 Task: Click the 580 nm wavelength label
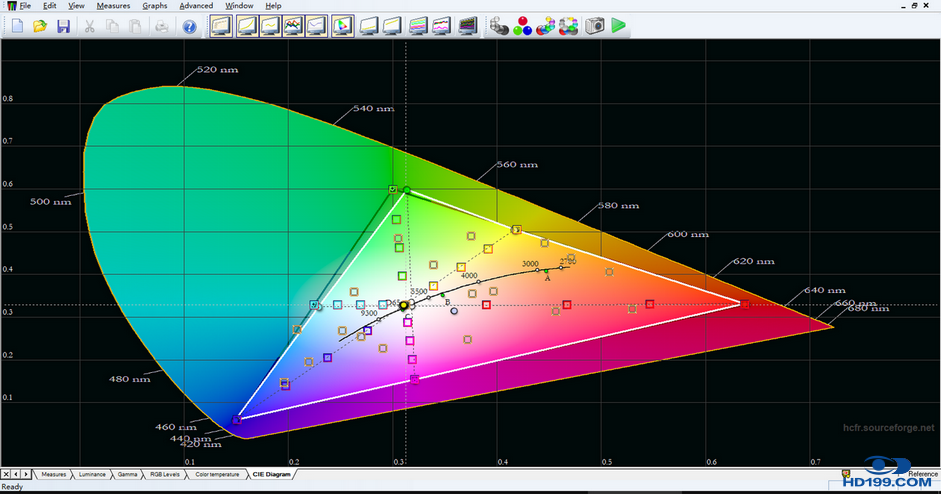(618, 205)
